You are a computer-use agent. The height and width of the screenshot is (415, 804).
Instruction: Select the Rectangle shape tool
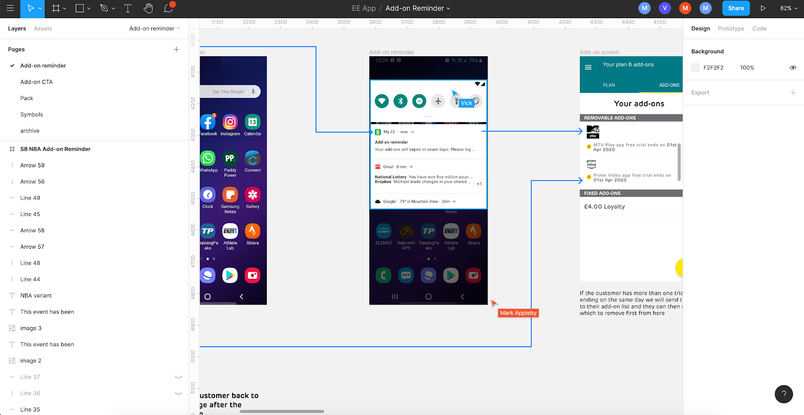[79, 8]
